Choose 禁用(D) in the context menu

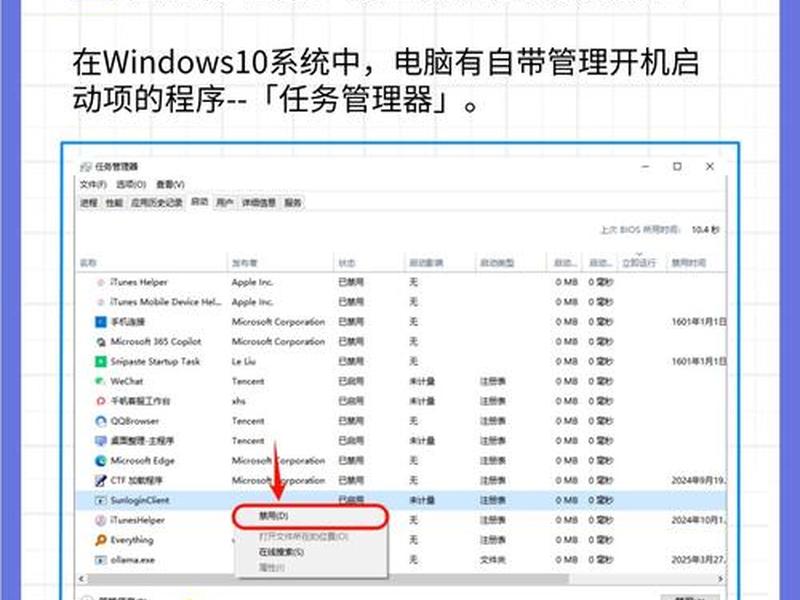click(310, 516)
